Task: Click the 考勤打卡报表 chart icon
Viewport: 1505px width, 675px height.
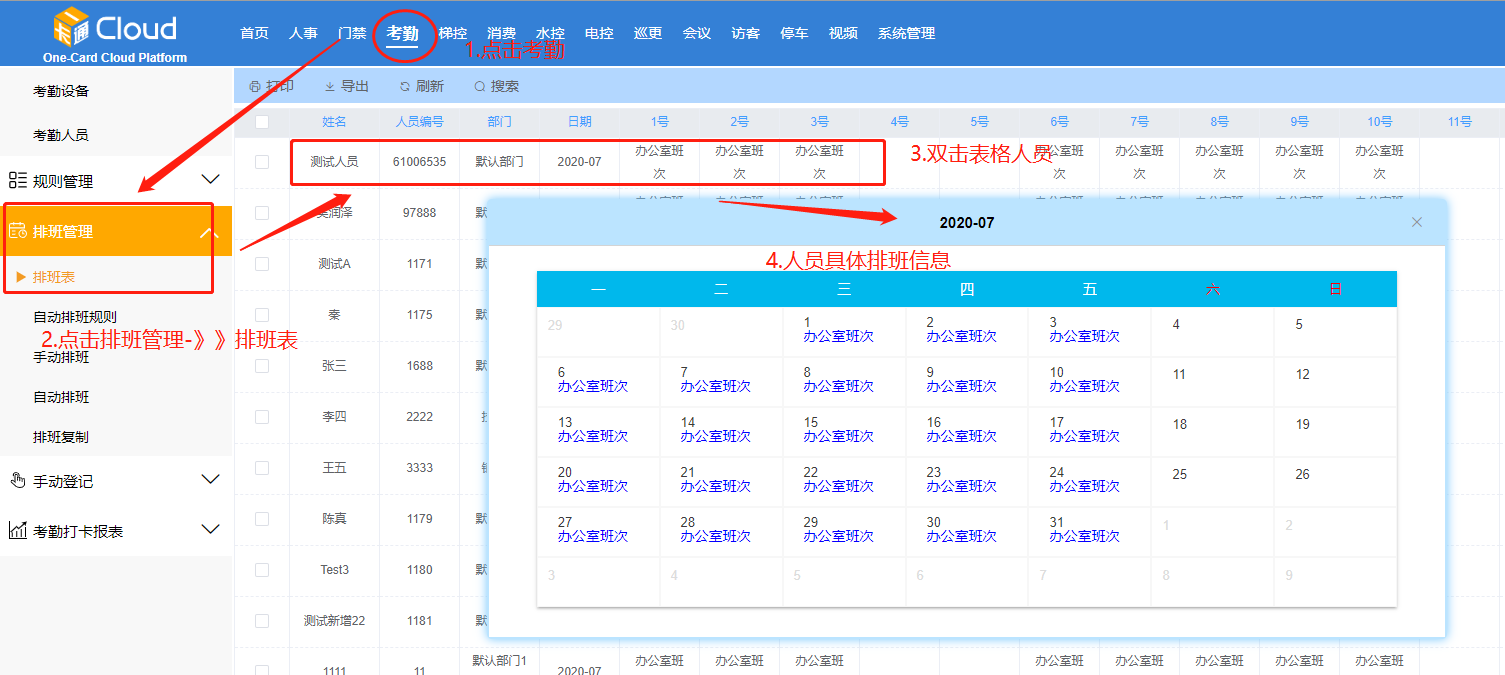Action: tap(18, 531)
